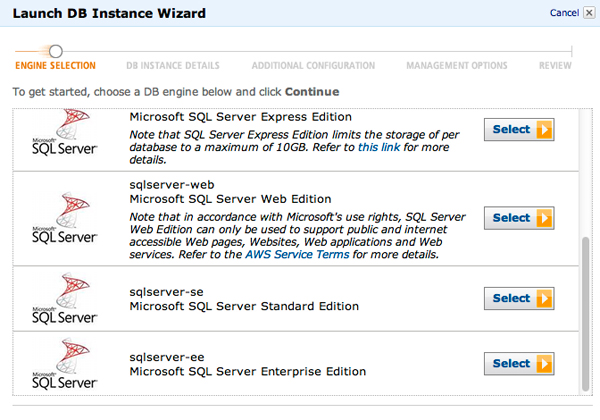Click the progress circle marker on step line
This screenshot has height=420, width=600.
click(56, 51)
